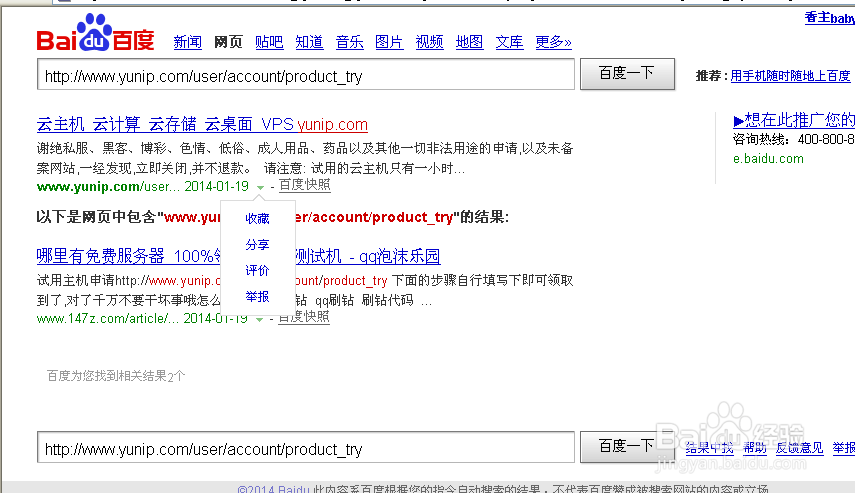
Task: Open the 帮助 help link
Action: point(755,448)
